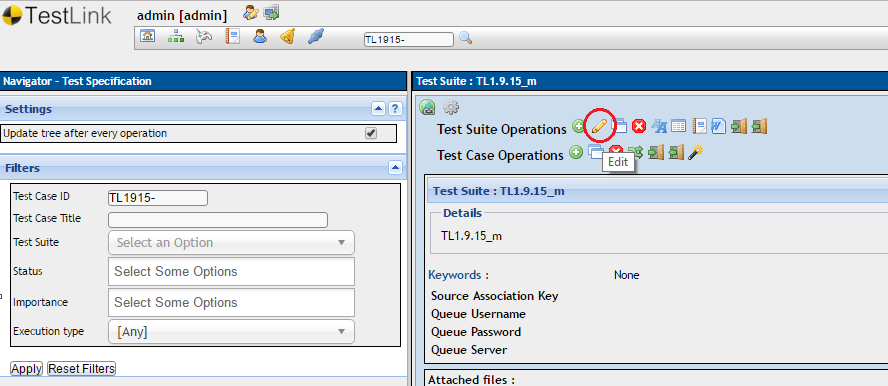Open the Execution type [Any] dropdown
This screenshot has height=386, width=888.
[231, 332]
